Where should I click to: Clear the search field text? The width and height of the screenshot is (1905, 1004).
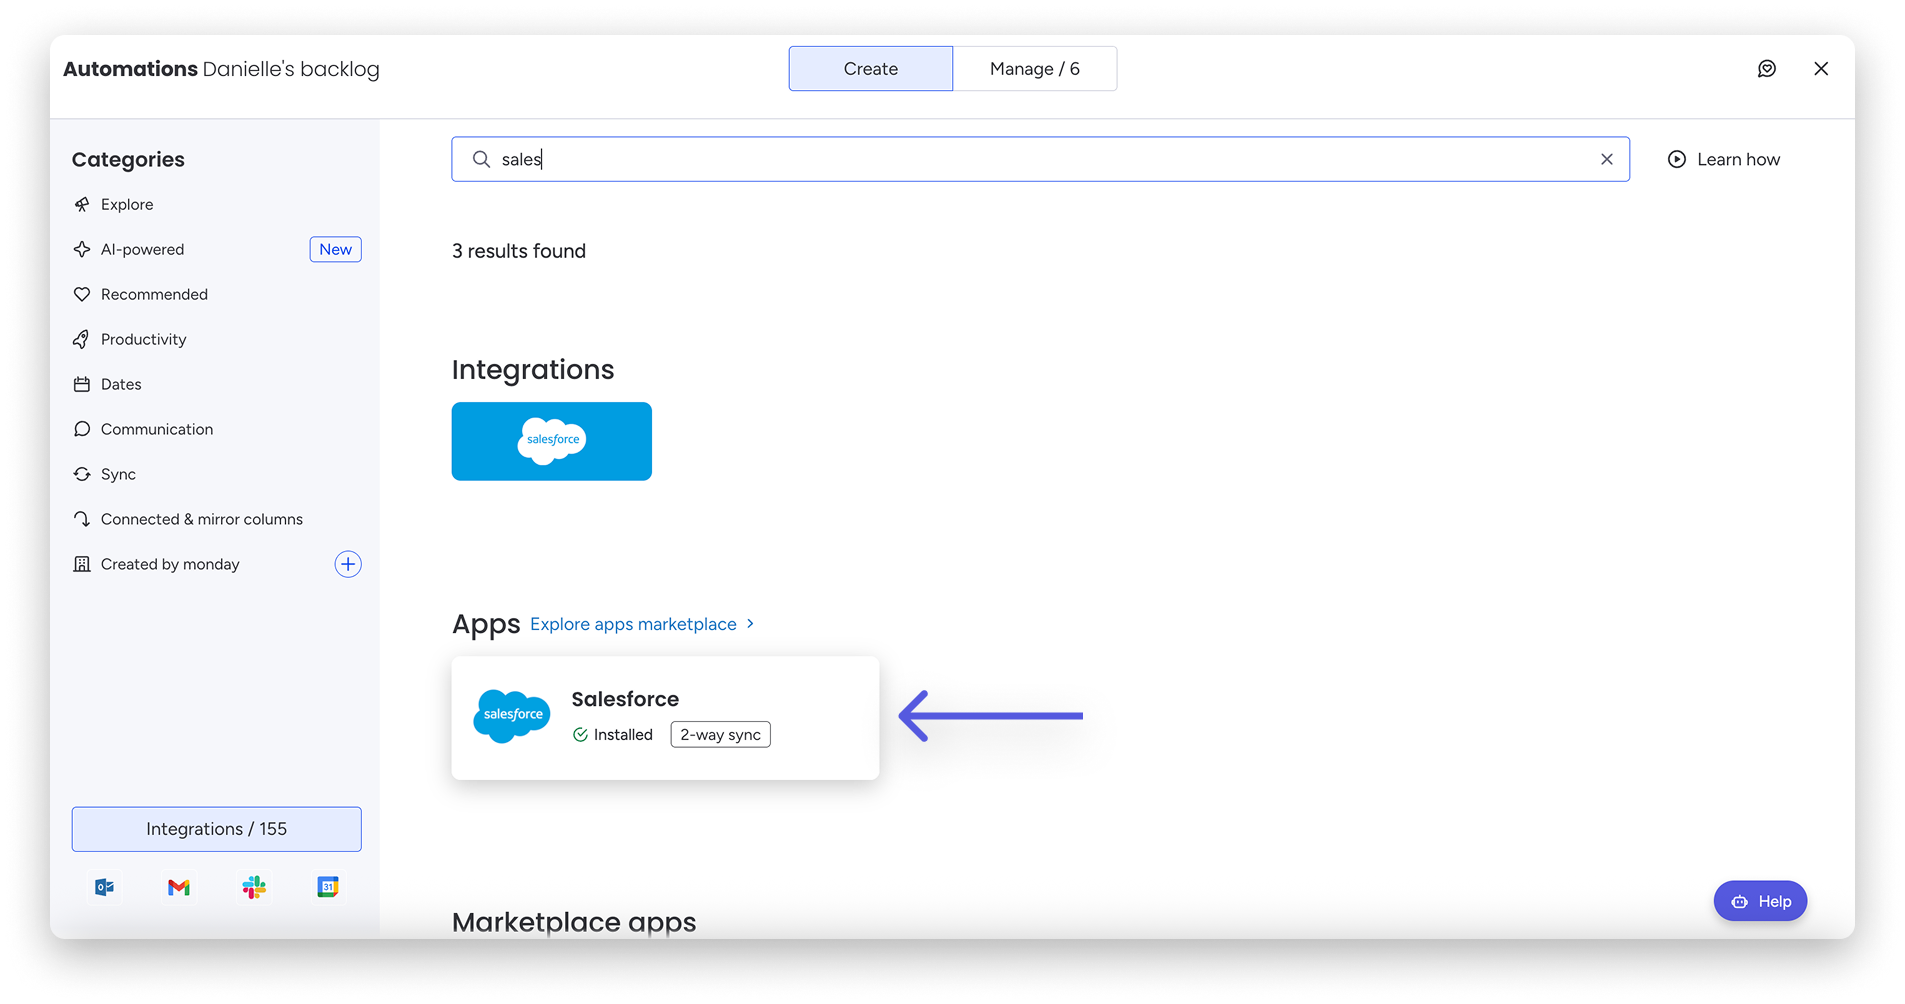click(1606, 160)
